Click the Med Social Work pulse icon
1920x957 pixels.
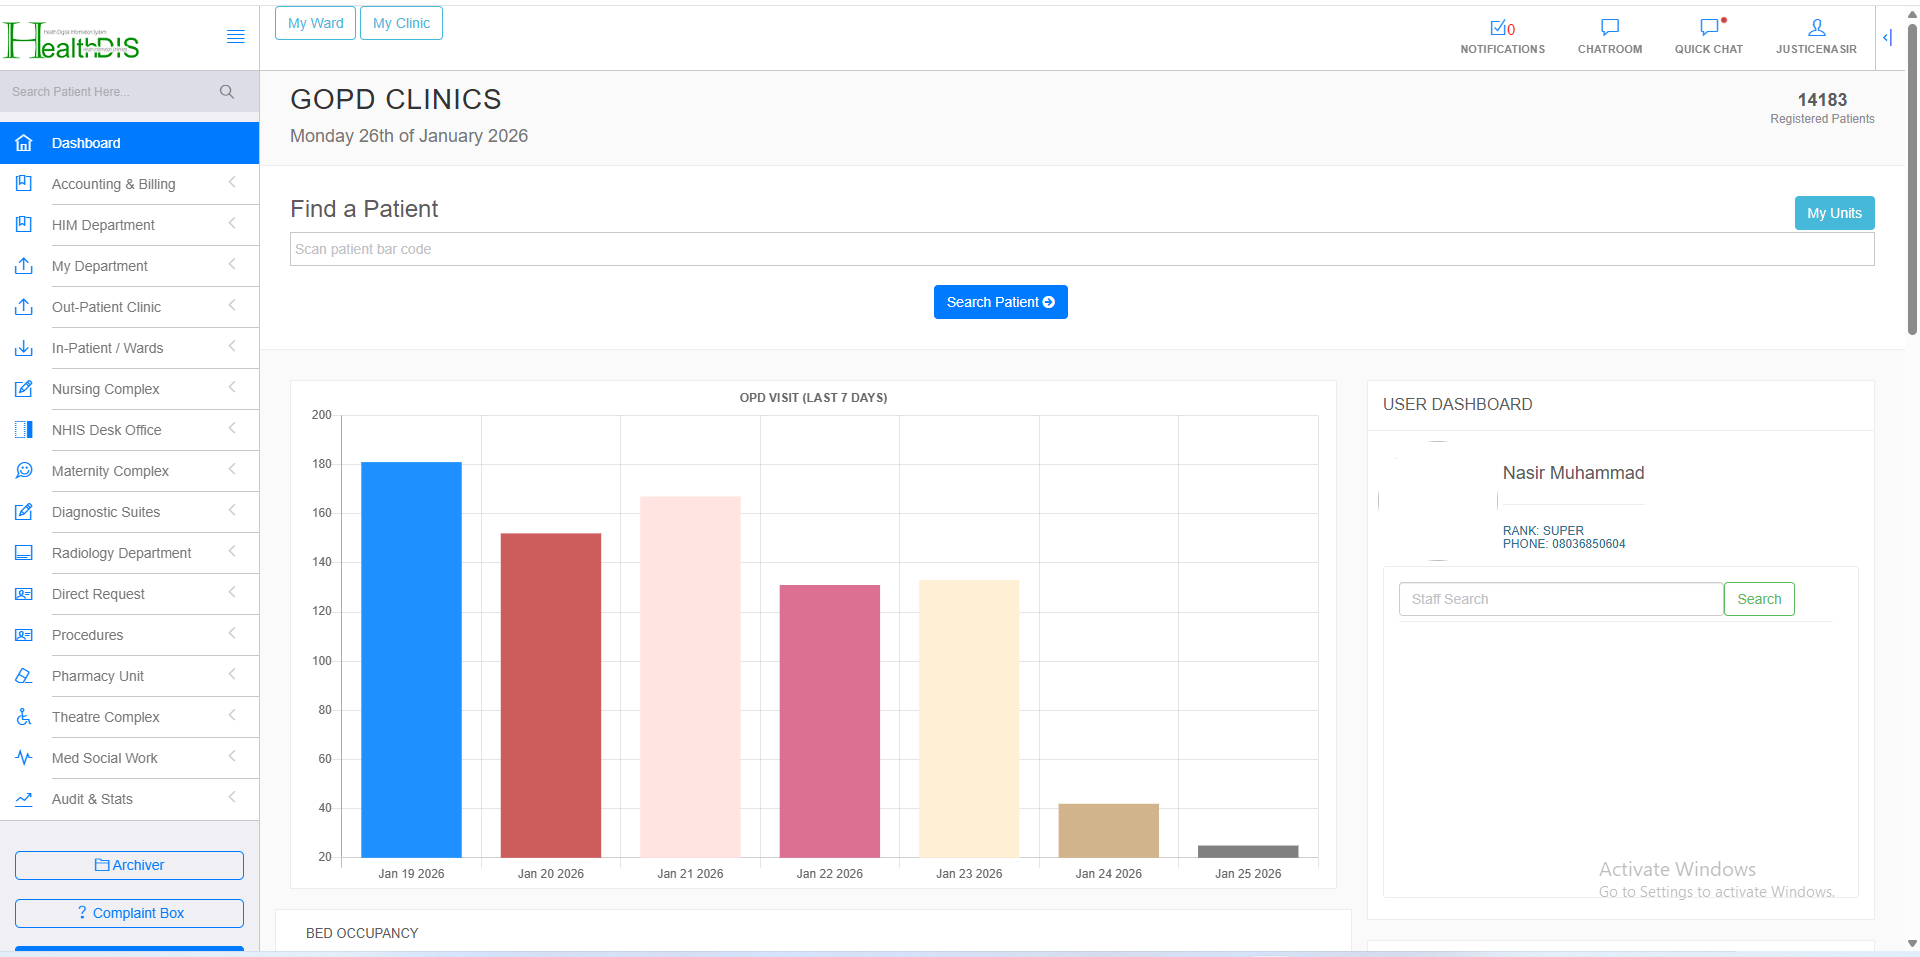24,758
